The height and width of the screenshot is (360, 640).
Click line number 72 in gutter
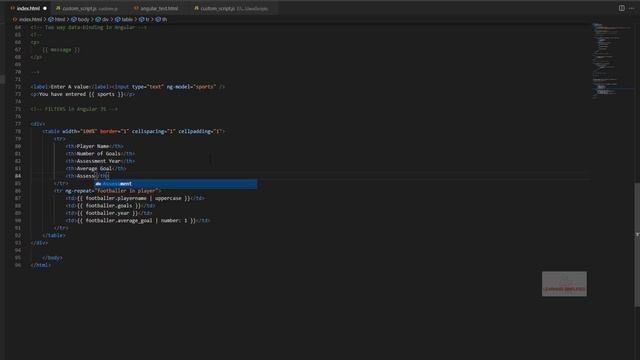[18, 87]
